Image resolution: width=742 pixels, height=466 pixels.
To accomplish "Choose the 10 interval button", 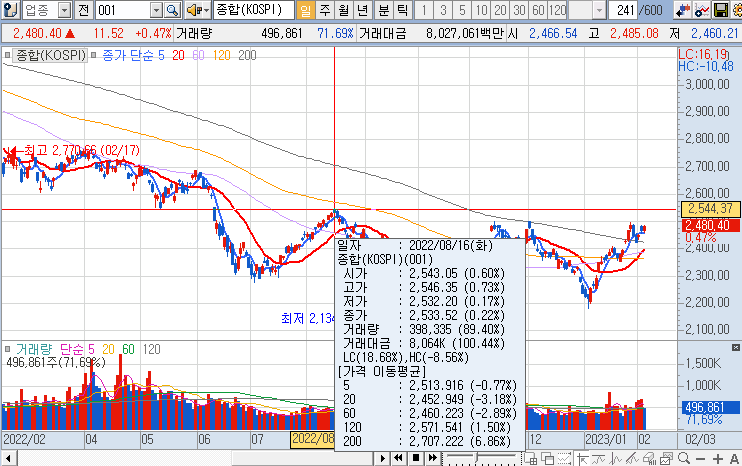I will [x=481, y=10].
